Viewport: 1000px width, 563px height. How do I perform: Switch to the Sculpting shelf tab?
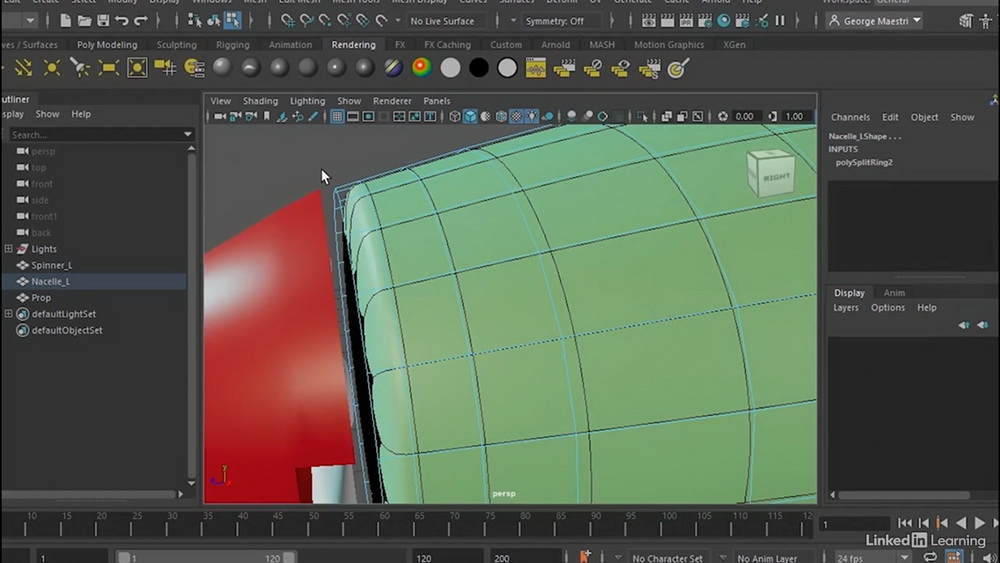click(x=177, y=45)
